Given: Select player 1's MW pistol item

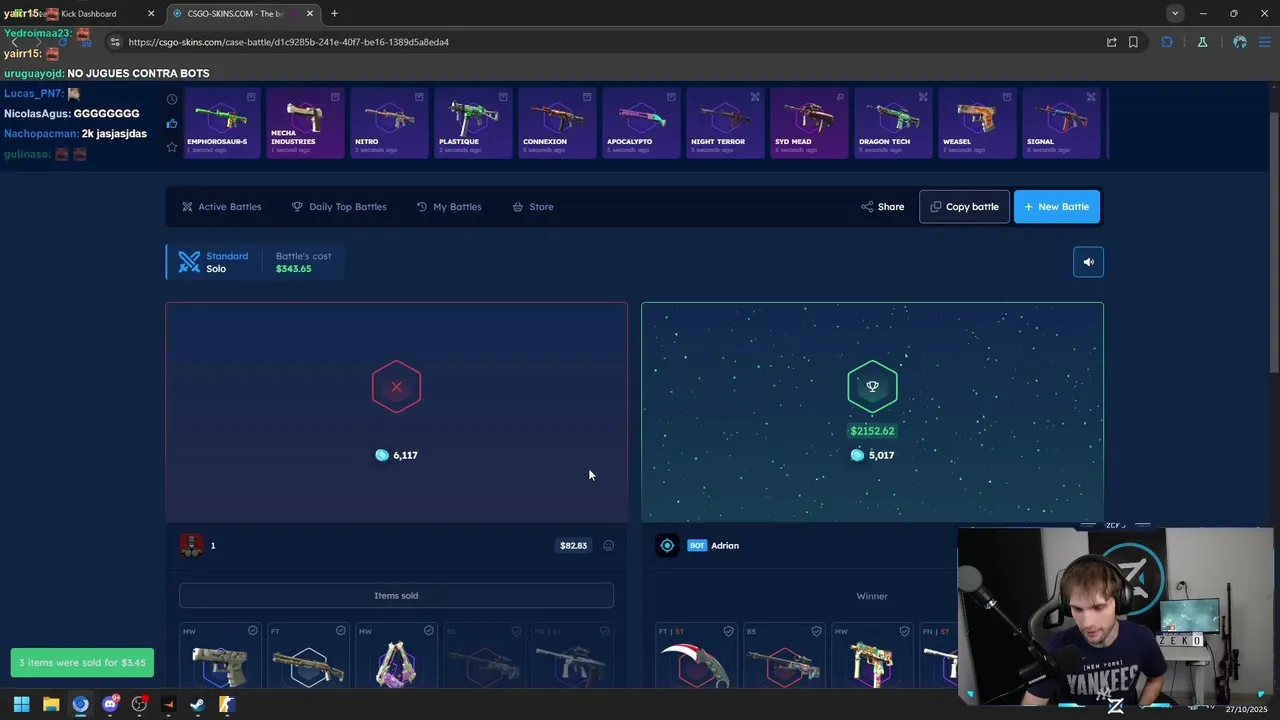Looking at the screenshot, I should [220, 657].
